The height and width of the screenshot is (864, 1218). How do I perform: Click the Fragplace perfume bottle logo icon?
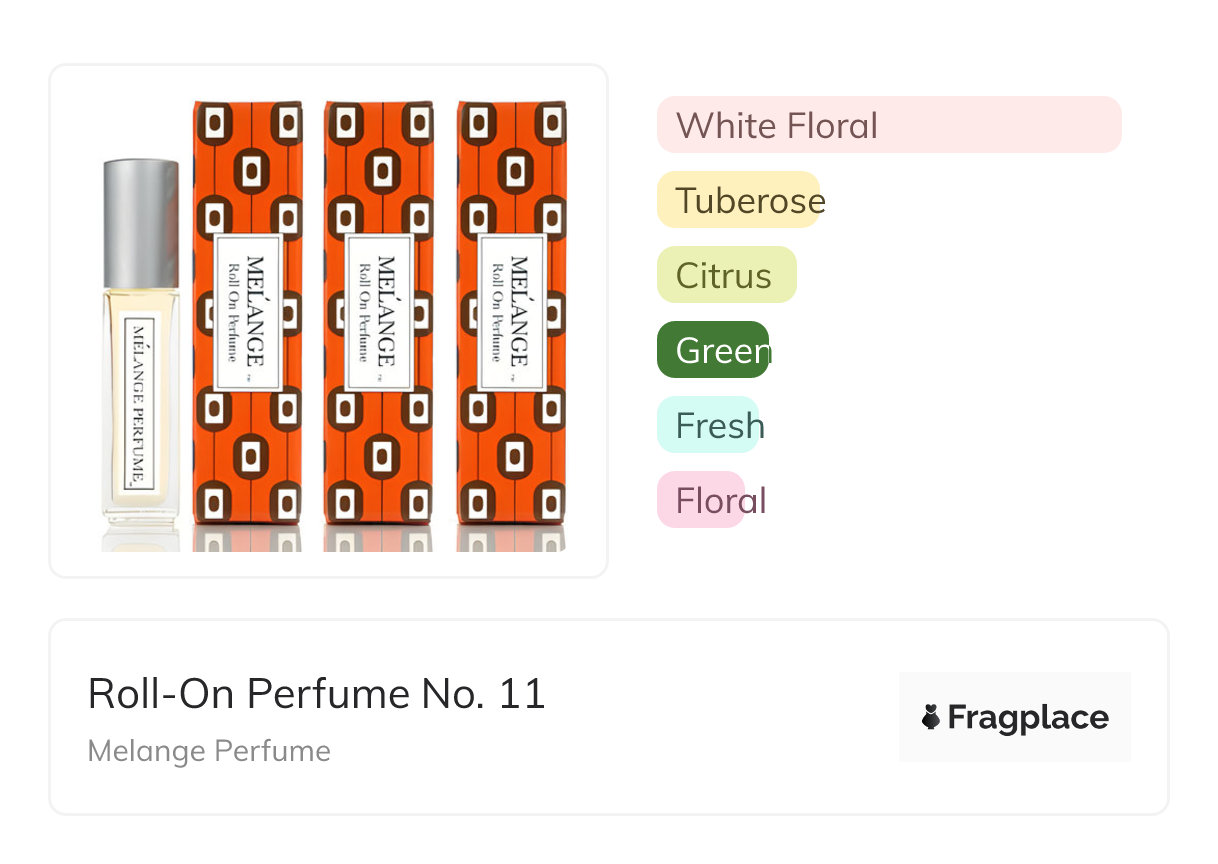931,717
